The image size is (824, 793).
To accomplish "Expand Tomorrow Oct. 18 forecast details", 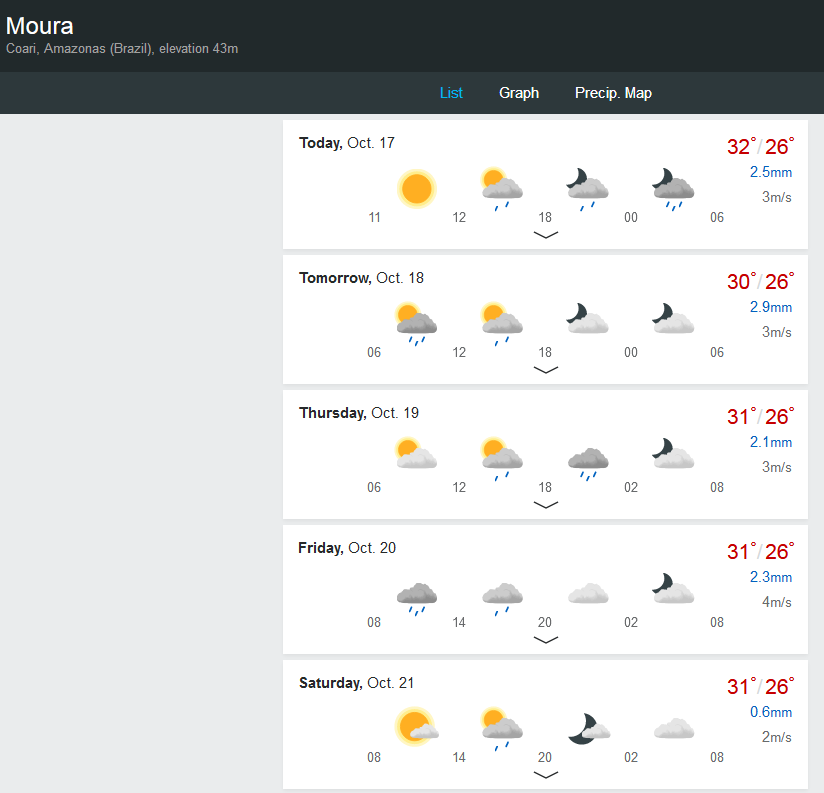I will pos(546,370).
